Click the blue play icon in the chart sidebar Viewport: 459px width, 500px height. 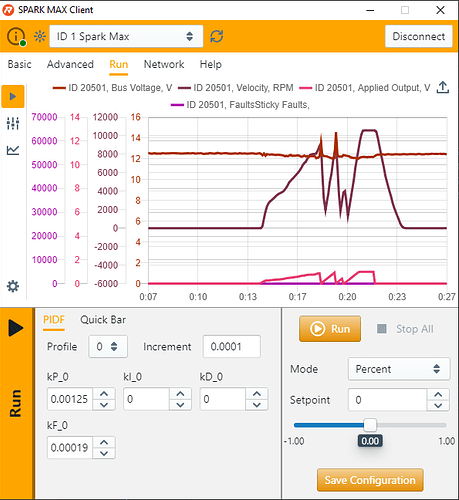[13, 96]
